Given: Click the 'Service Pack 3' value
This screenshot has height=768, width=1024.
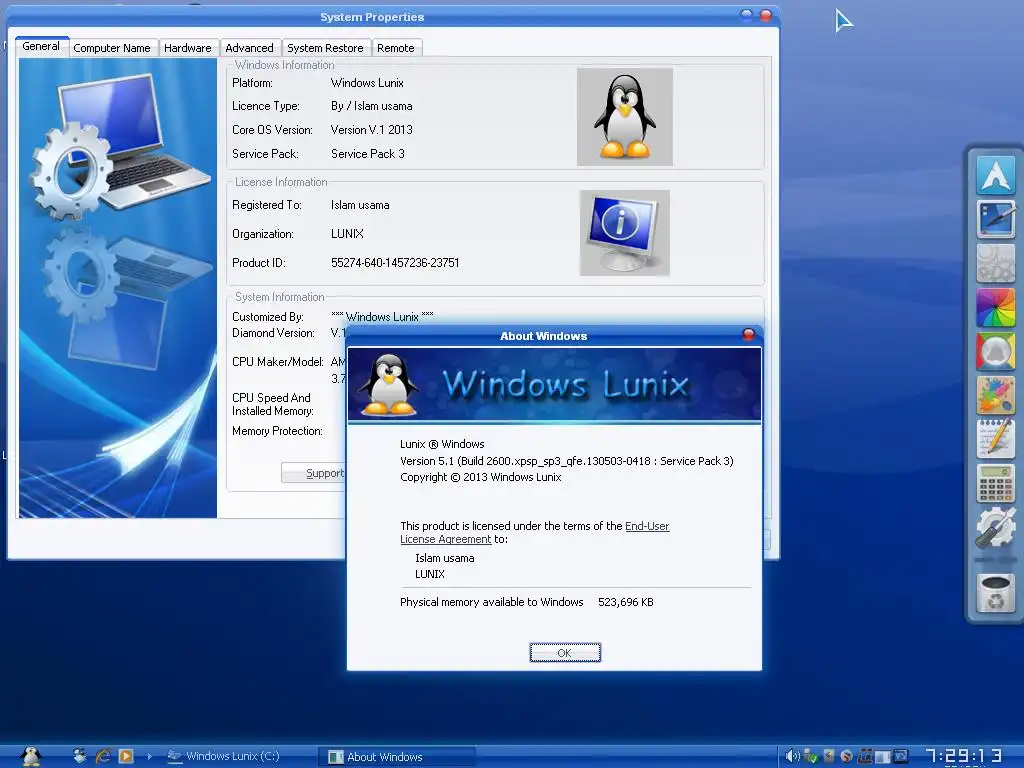Looking at the screenshot, I should click(368, 153).
